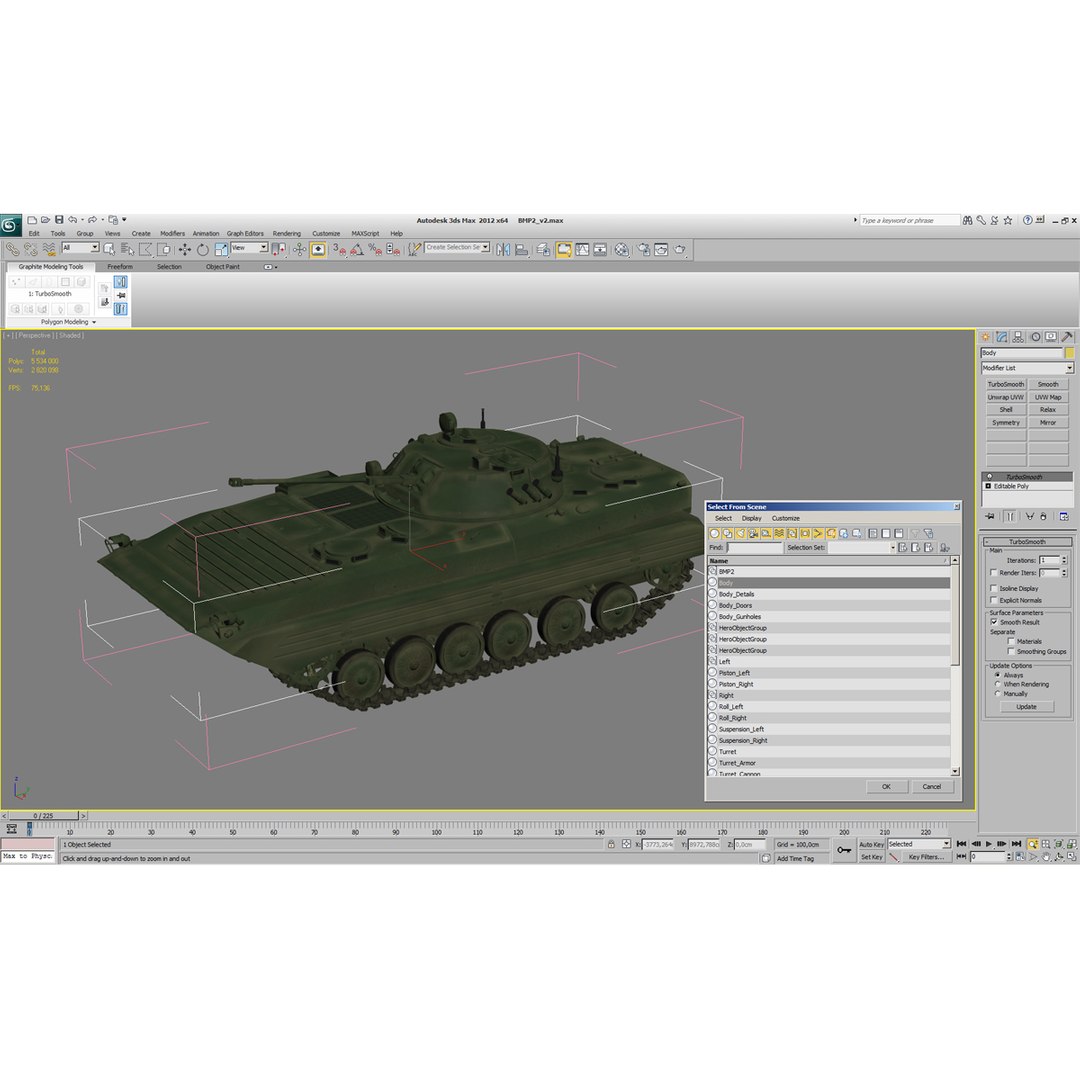This screenshot has height=1080, width=1080.
Task: Click the Body object color swatch
Action: [x=1070, y=353]
